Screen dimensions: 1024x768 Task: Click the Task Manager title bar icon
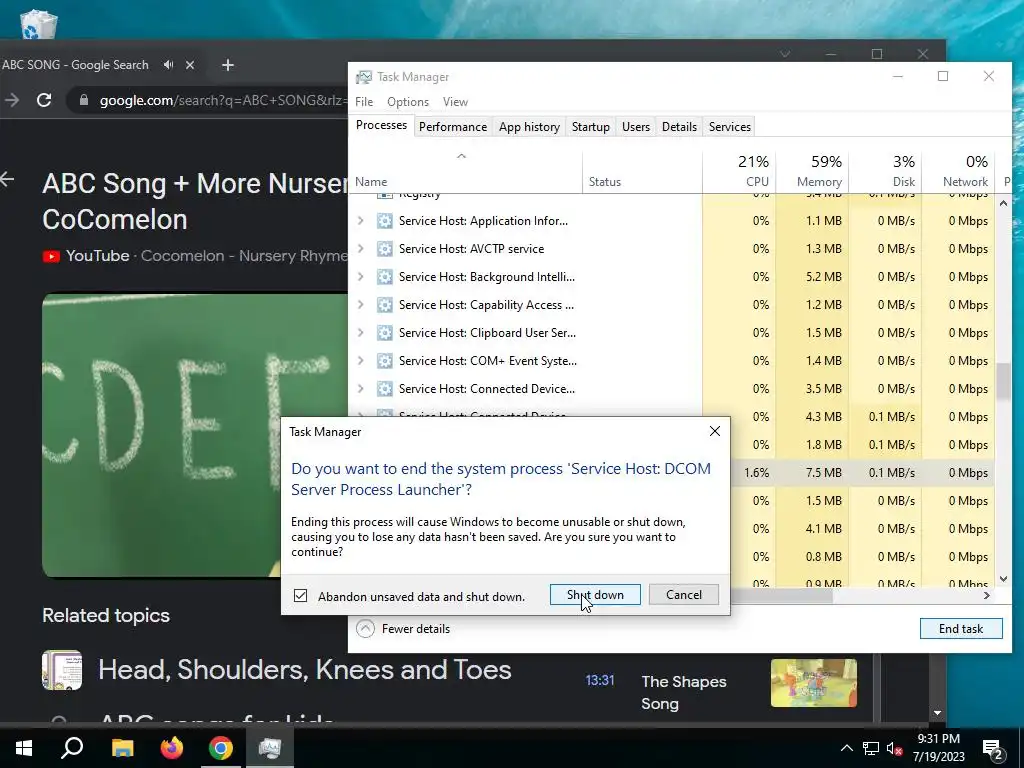pos(364,77)
